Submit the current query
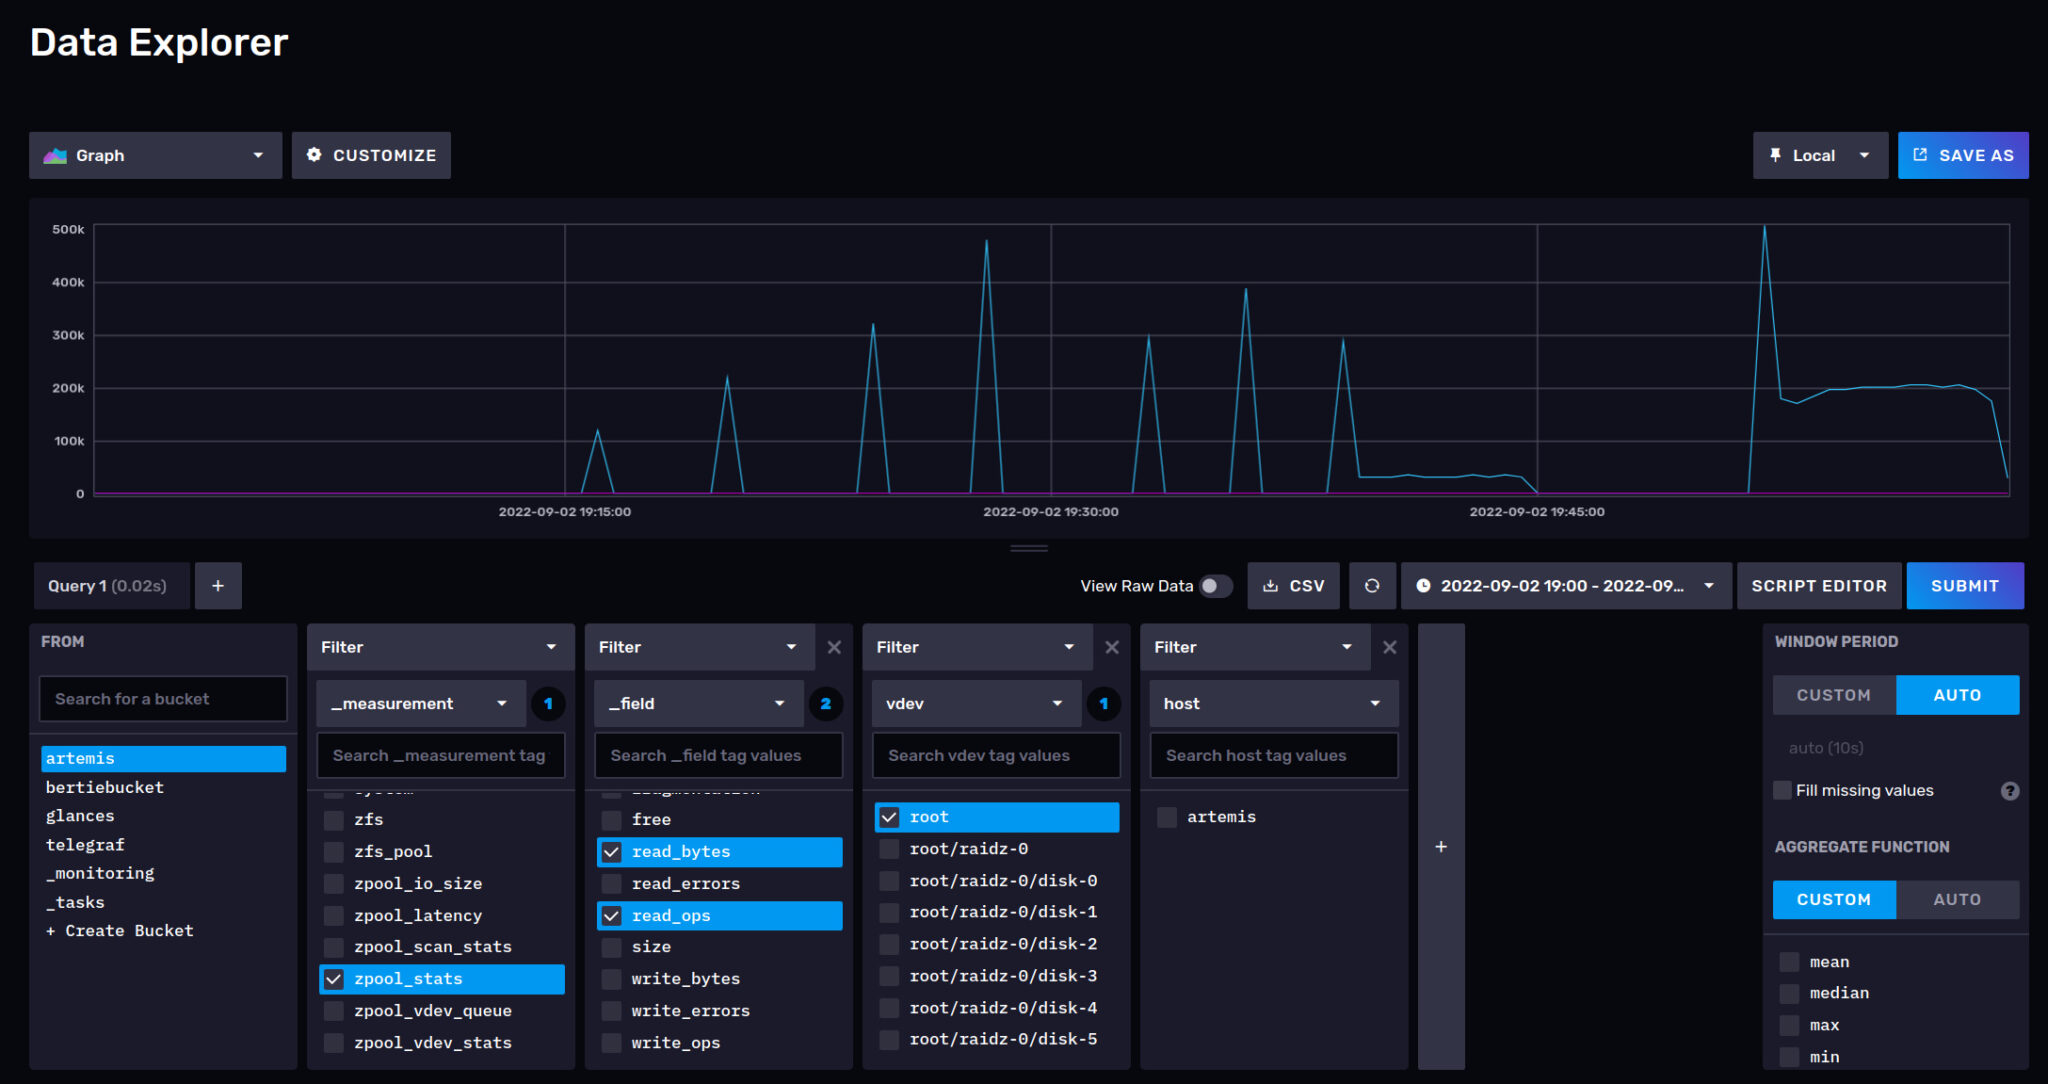This screenshot has width=2048, height=1084. tap(1963, 585)
